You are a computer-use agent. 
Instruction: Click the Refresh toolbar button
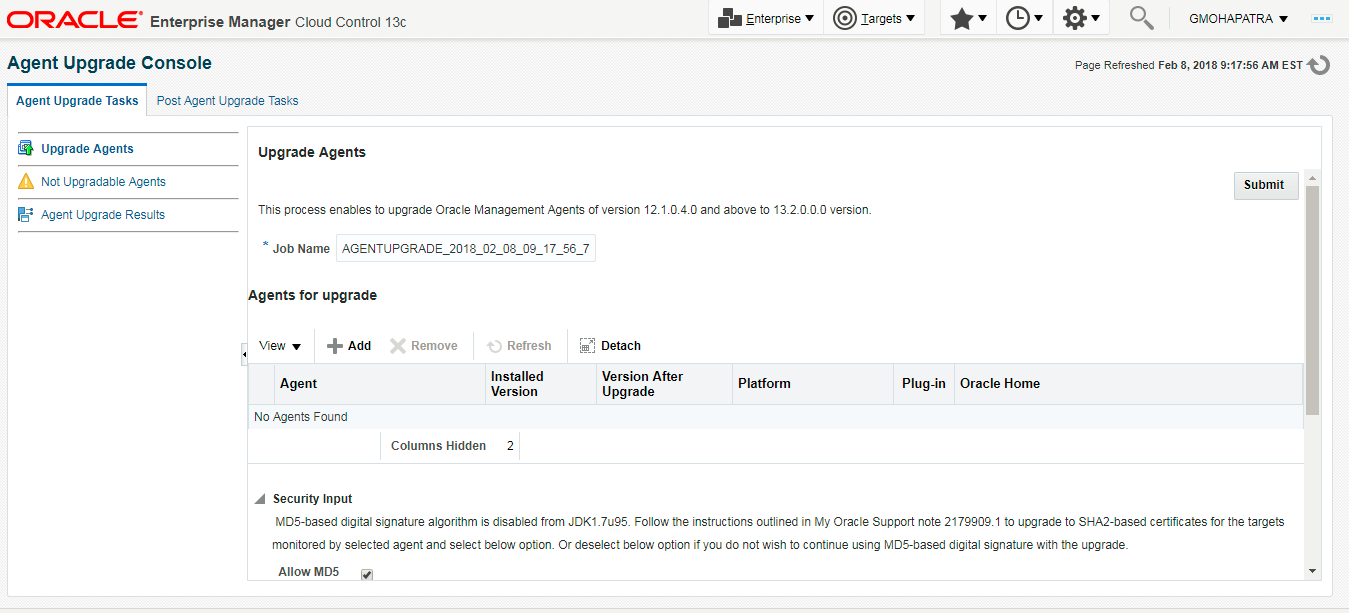coord(519,346)
